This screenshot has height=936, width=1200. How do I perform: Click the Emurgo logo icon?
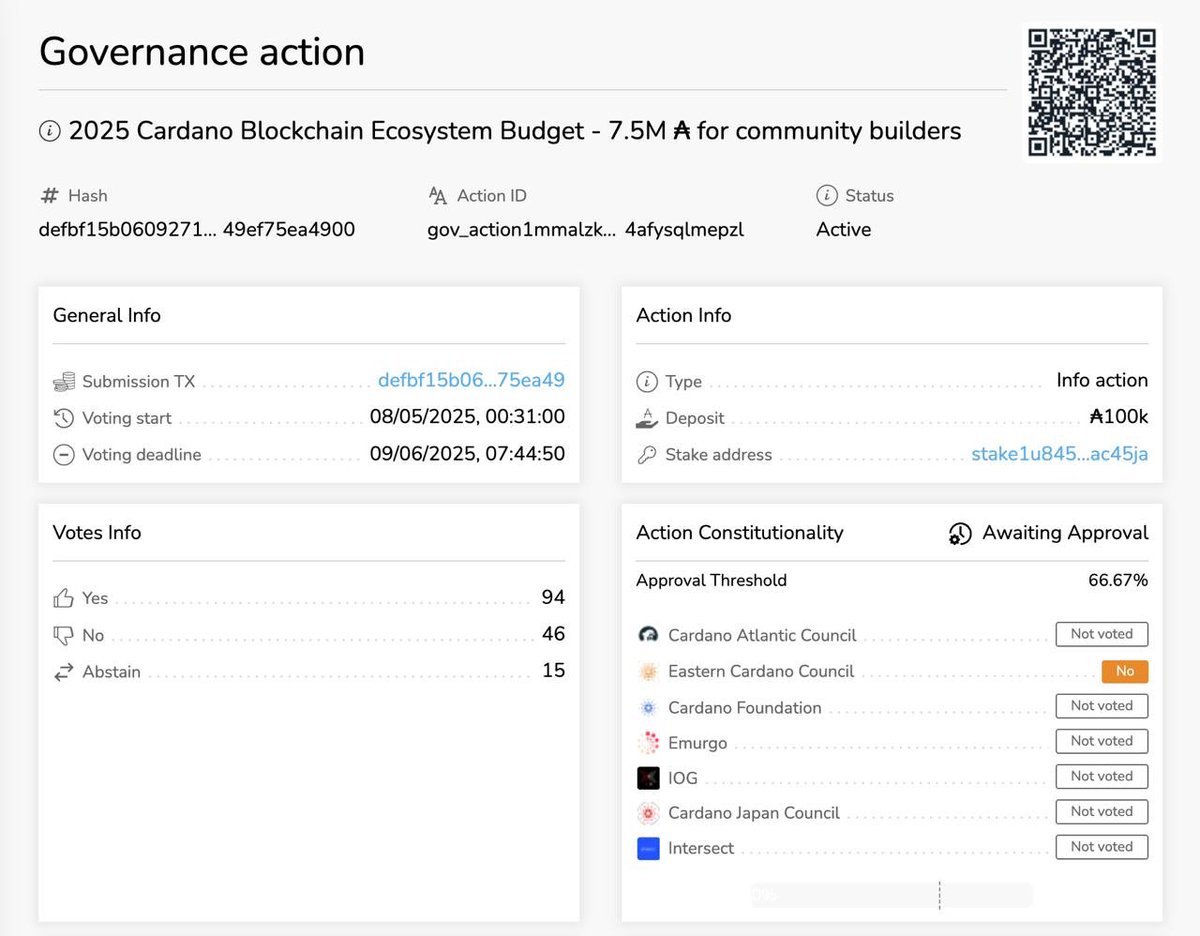coord(648,743)
